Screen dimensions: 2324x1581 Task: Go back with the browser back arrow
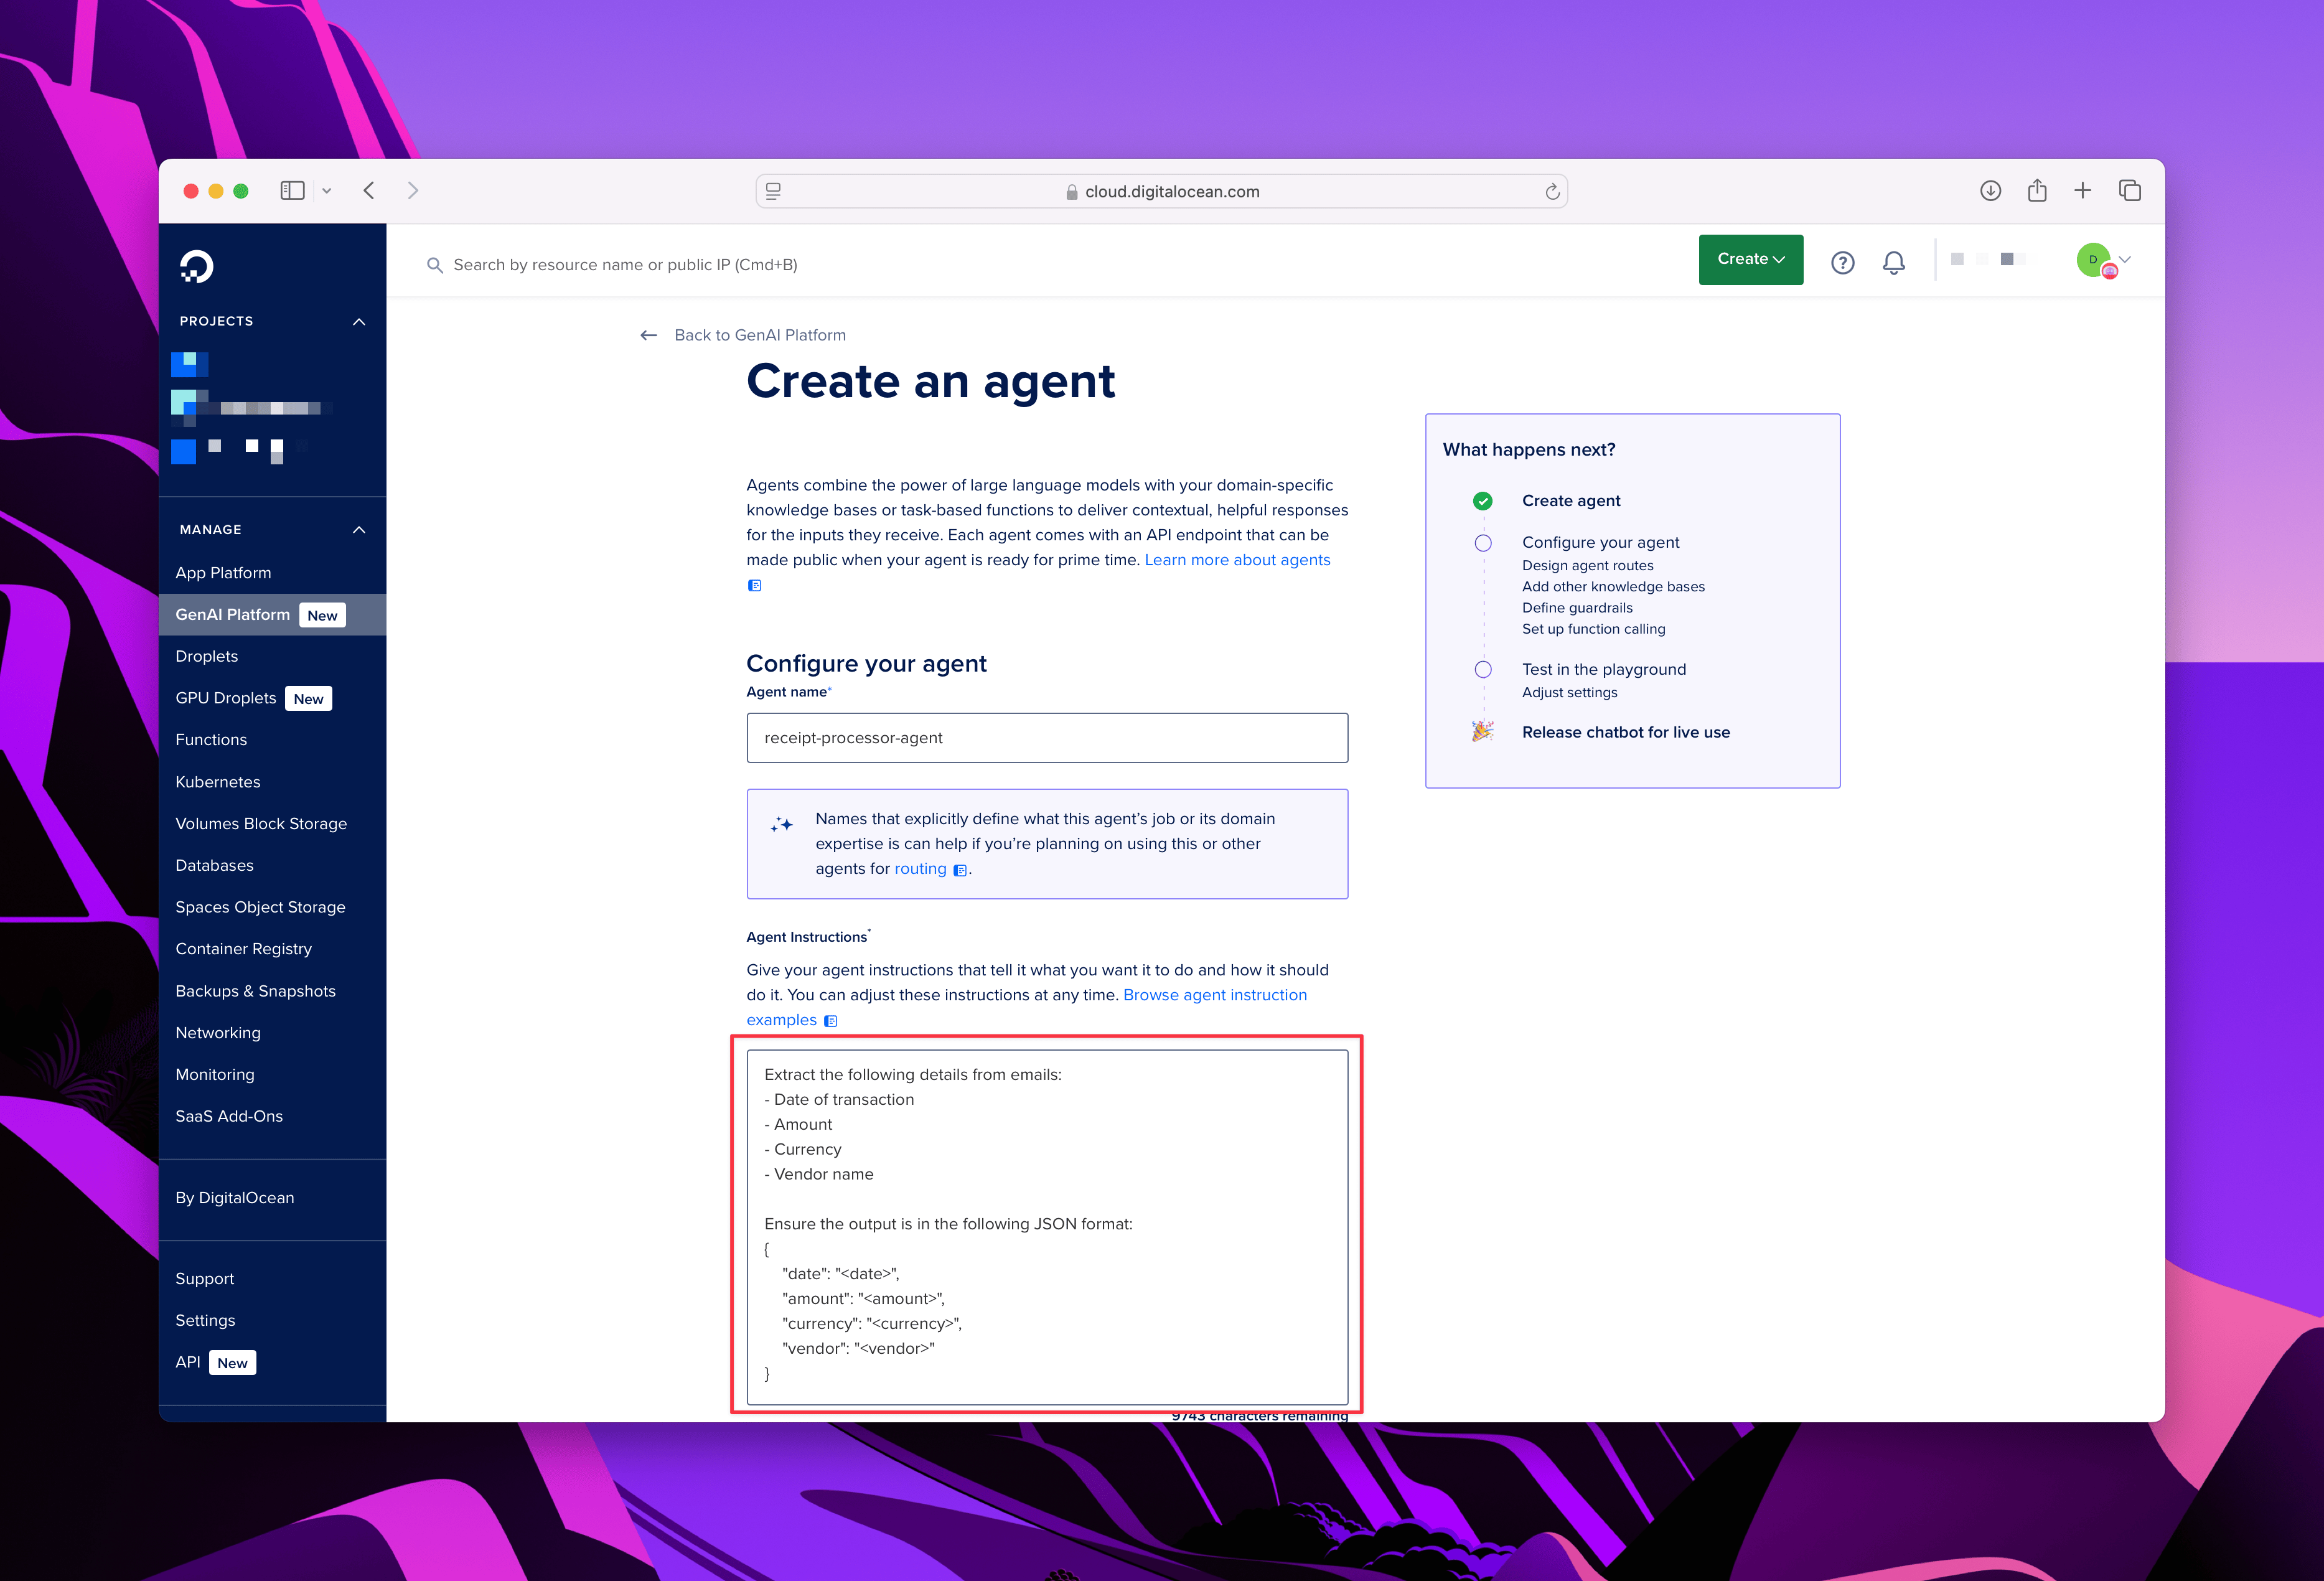(369, 190)
